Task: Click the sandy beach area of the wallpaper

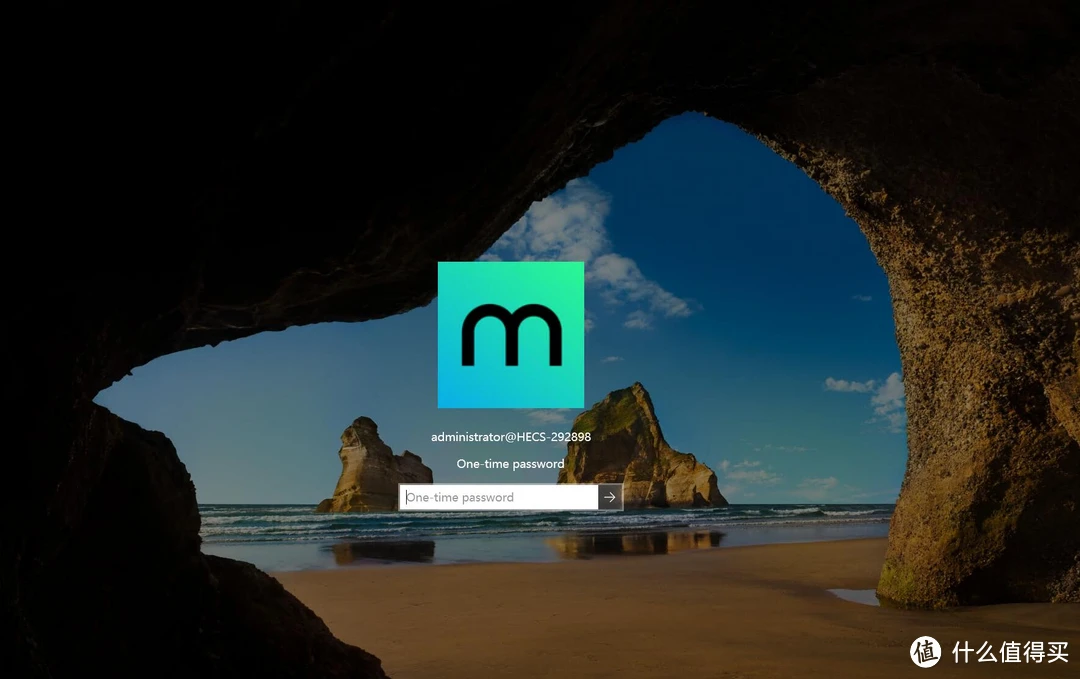Action: pos(600,610)
